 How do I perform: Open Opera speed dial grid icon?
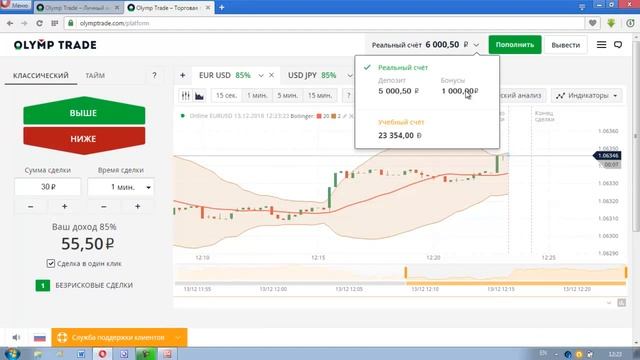coord(54,23)
